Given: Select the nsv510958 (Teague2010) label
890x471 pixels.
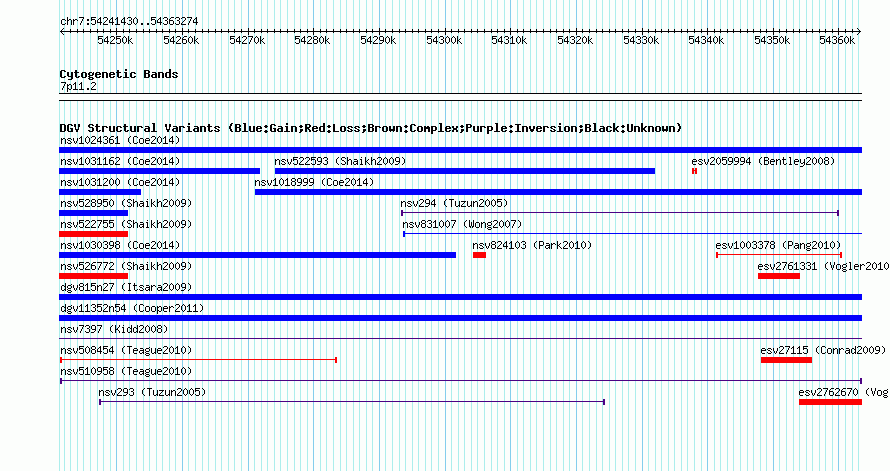Looking at the screenshot, I should point(126,371).
